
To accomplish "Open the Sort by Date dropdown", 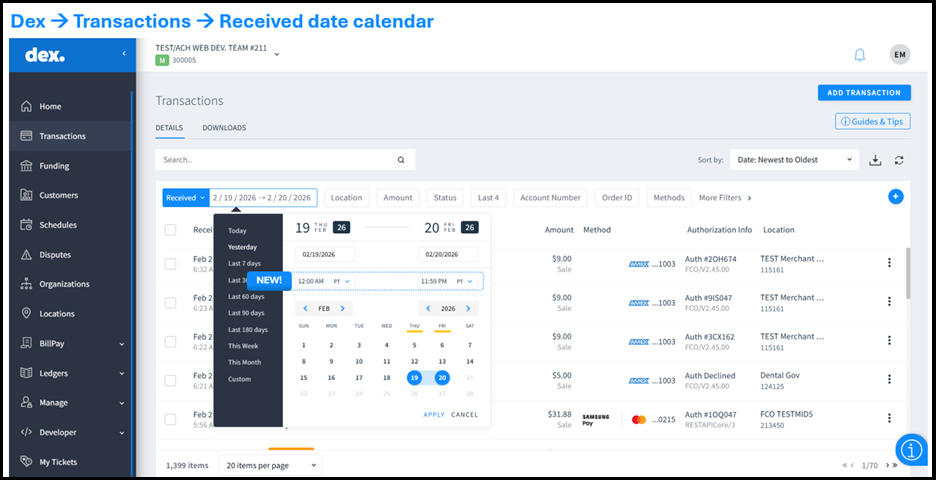I will click(x=794, y=159).
